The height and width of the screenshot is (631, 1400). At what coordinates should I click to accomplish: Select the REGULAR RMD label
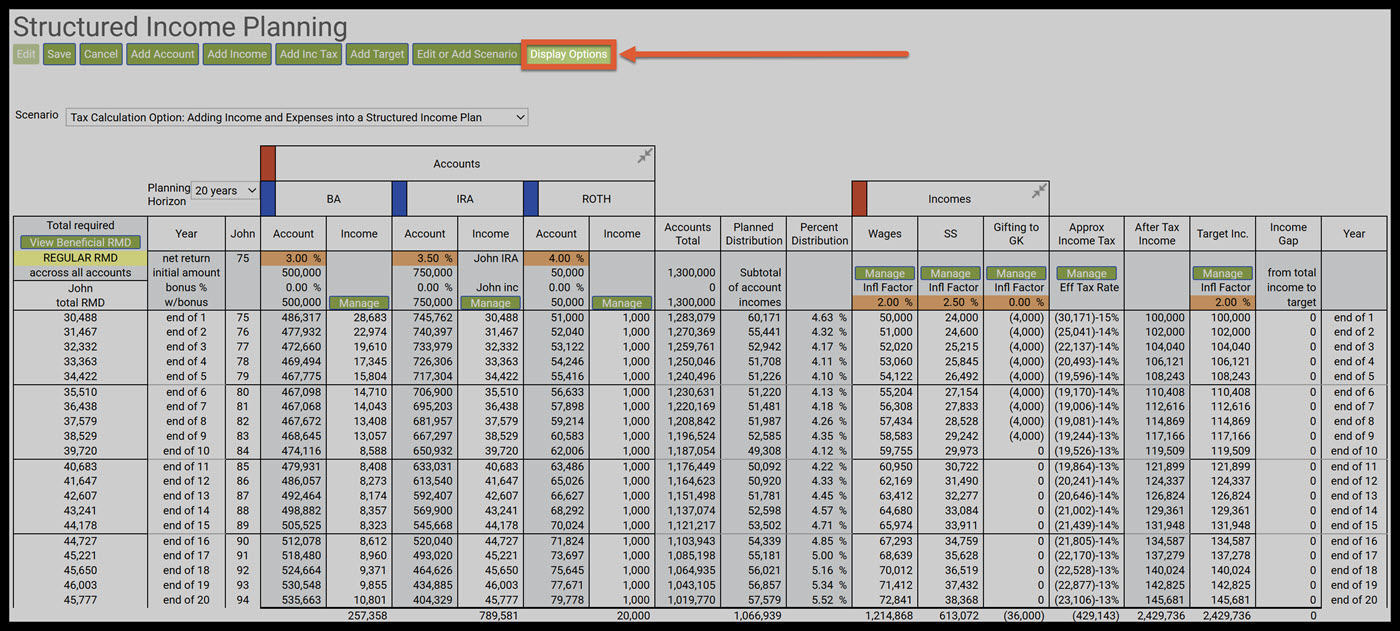[80, 258]
